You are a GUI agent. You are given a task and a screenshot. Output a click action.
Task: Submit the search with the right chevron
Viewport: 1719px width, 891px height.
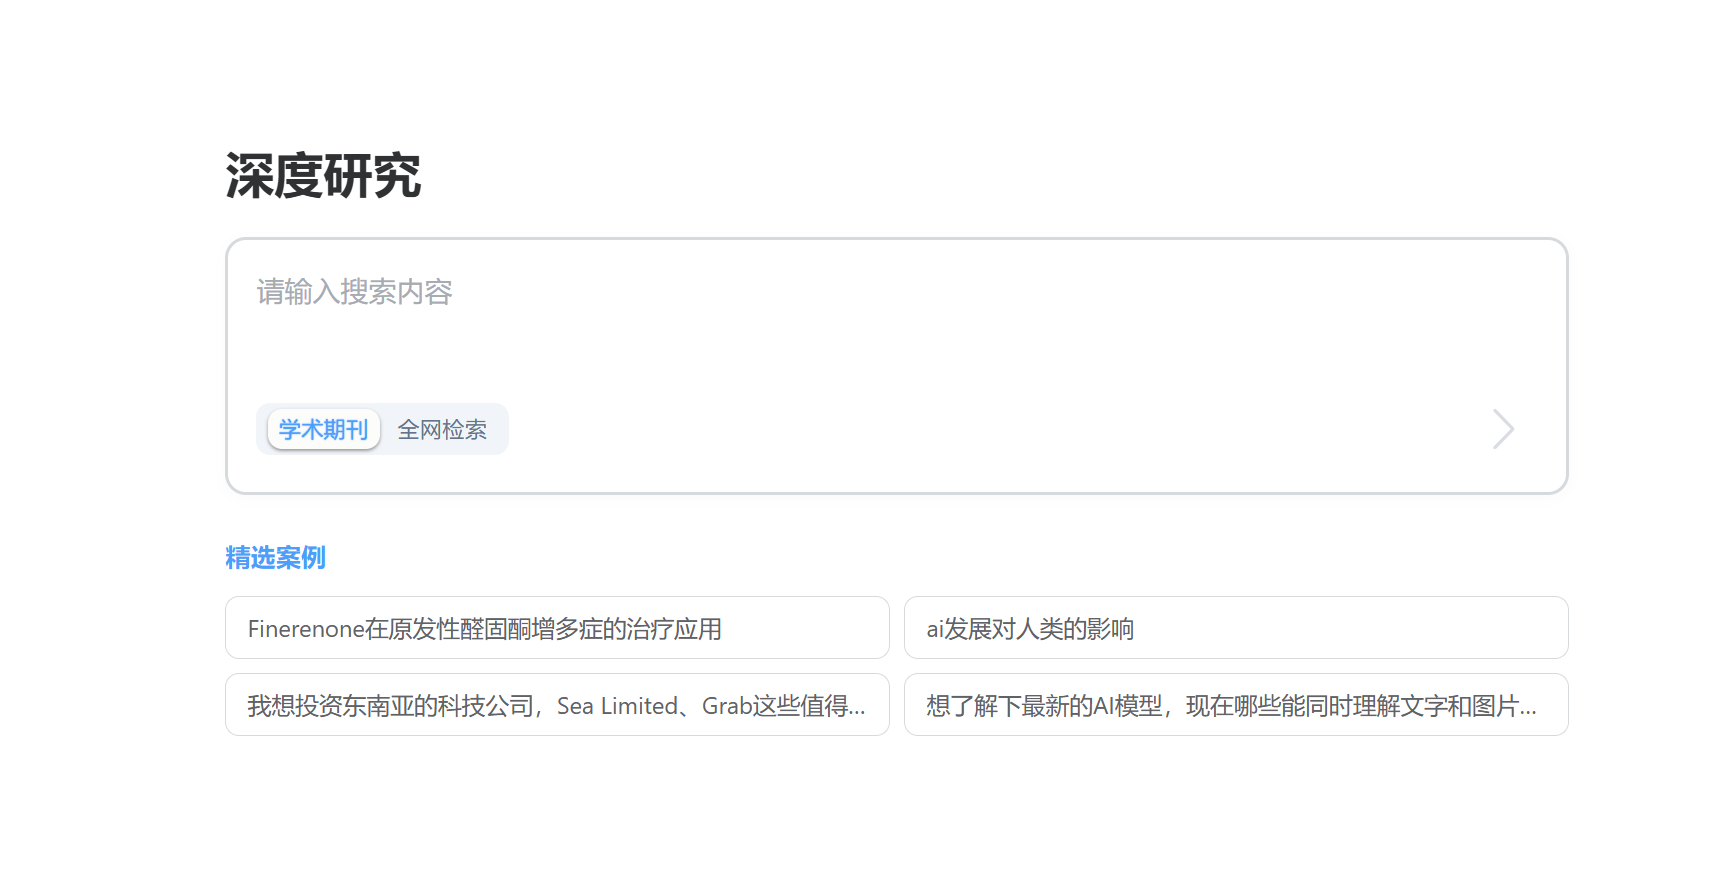point(1502,429)
